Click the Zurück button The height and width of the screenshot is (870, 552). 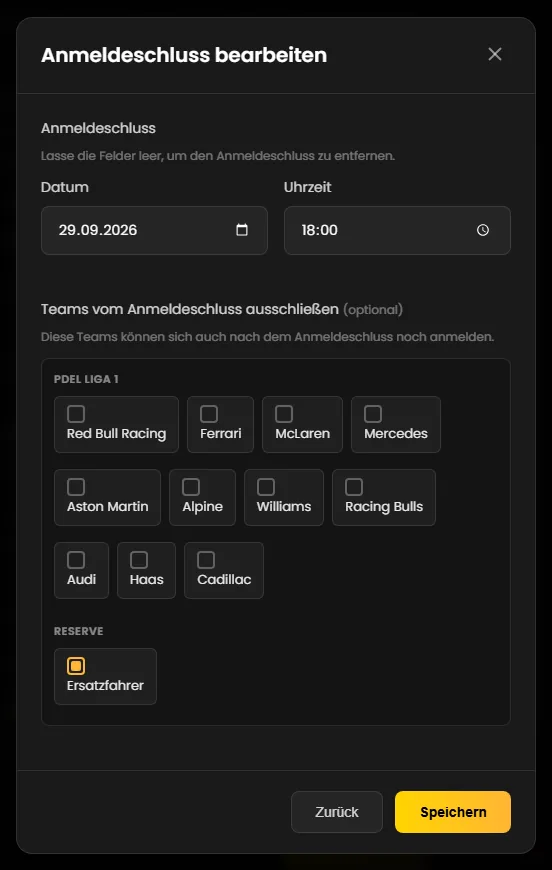337,812
